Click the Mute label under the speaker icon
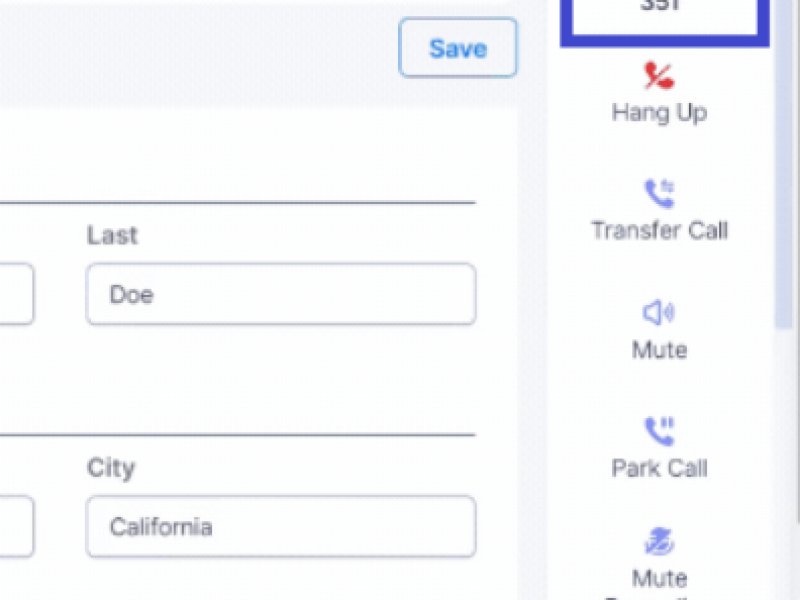 tap(659, 350)
